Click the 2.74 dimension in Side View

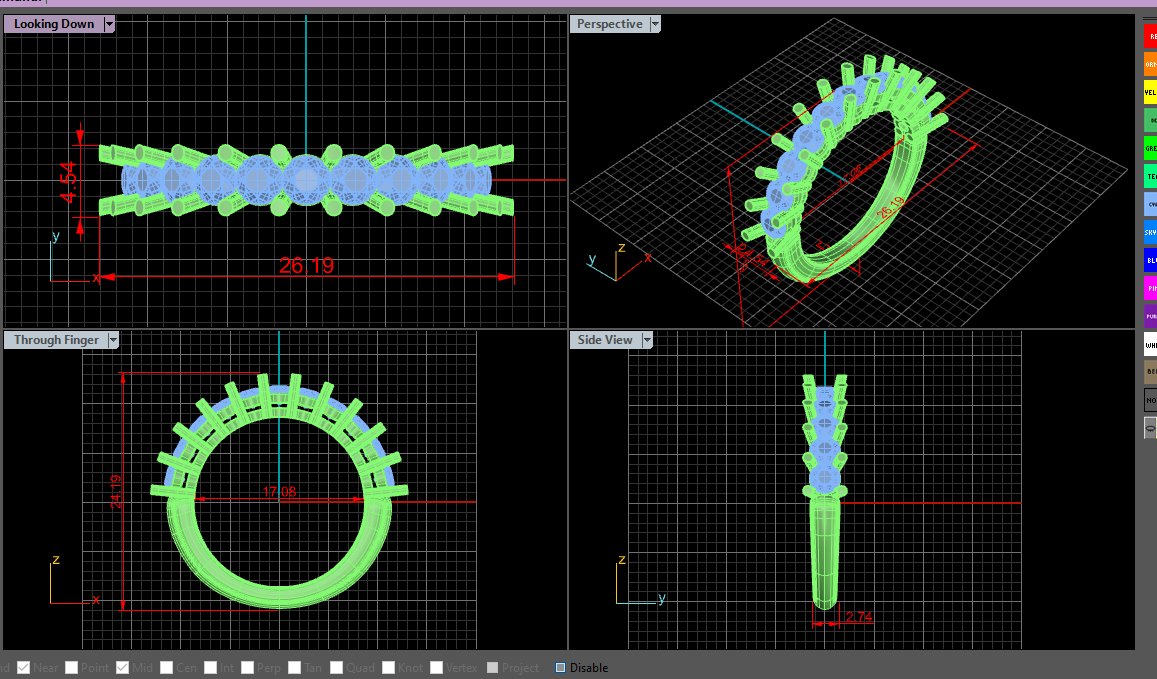point(859,617)
